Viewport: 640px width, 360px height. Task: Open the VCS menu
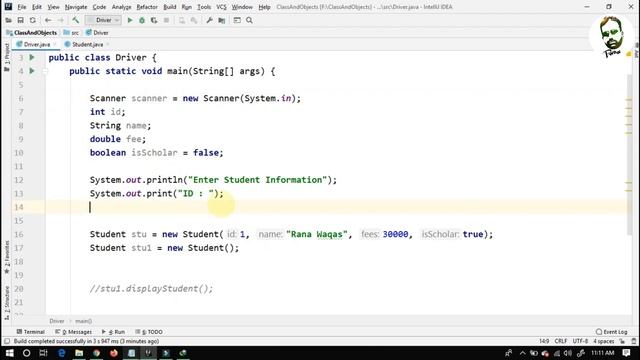(221, 7)
